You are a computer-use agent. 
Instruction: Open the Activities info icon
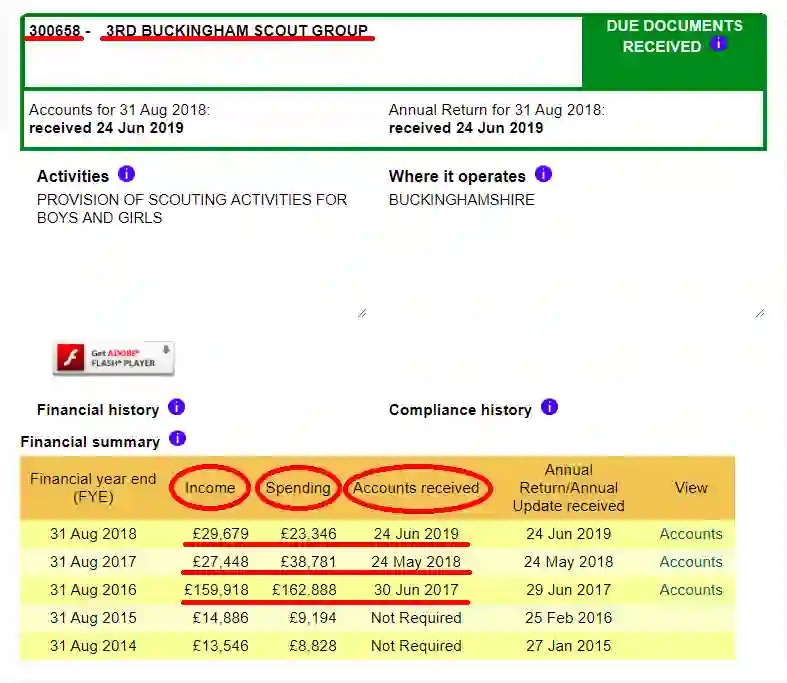[126, 175]
